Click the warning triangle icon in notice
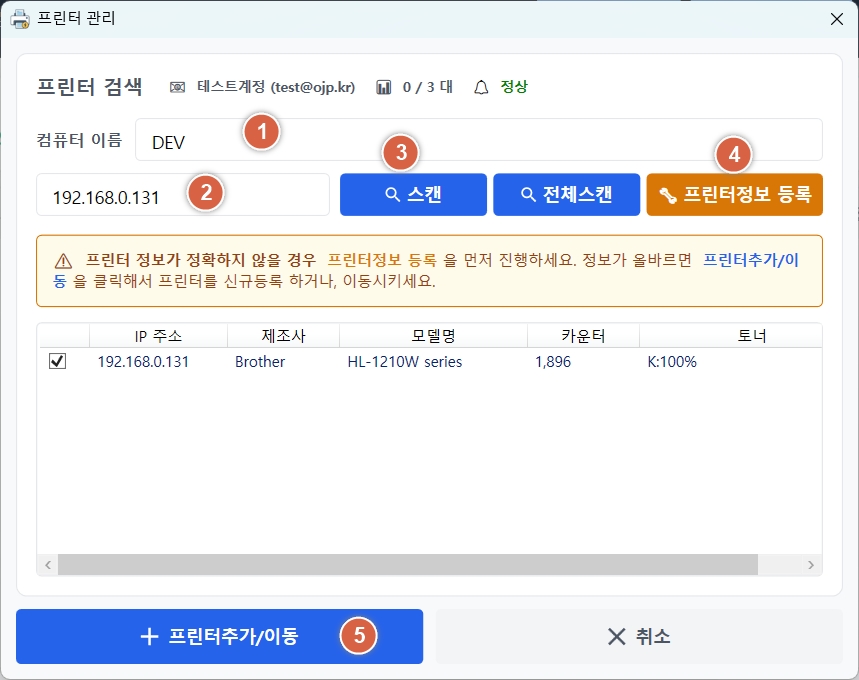 [63, 260]
